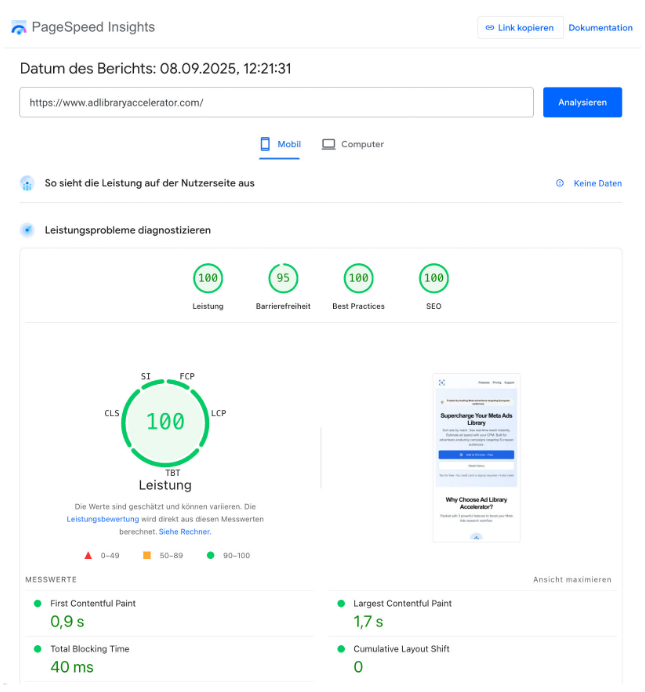The width and height of the screenshot is (645, 692).
Task: Click the Cumulative Layout Shift value 0
Action: (358, 667)
